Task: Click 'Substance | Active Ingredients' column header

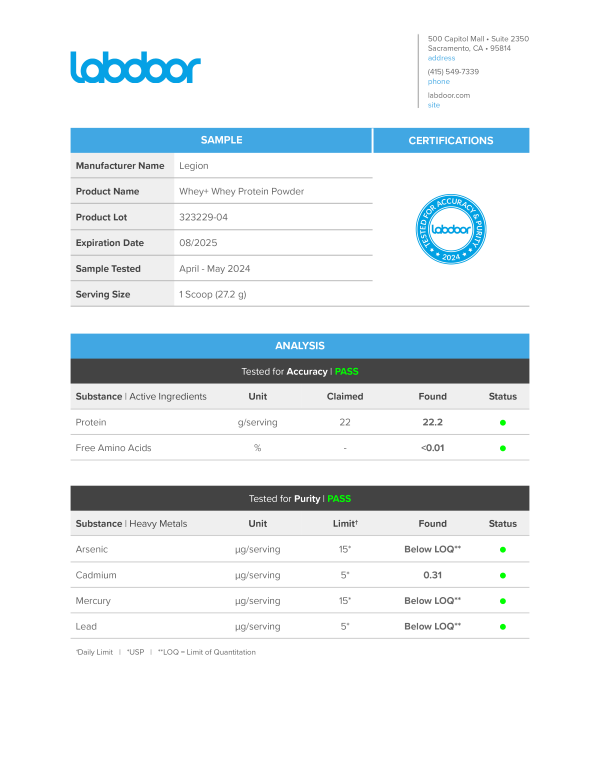Action: click(x=141, y=396)
